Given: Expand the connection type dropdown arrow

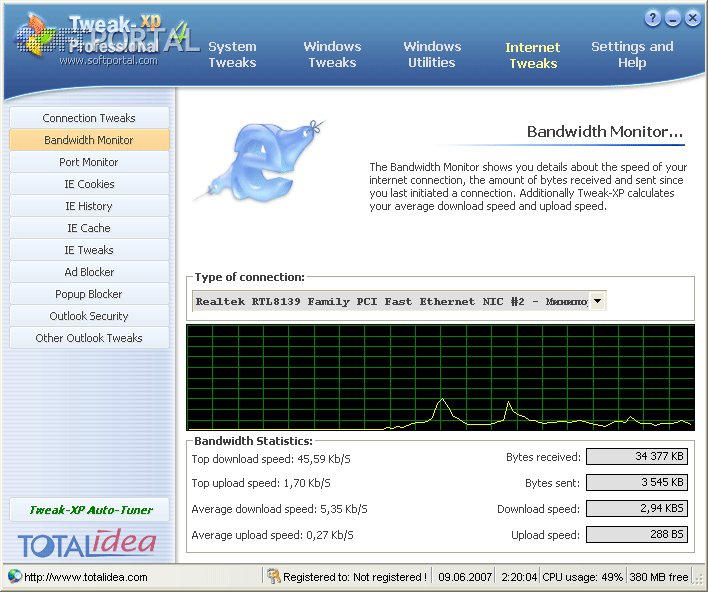Looking at the screenshot, I should point(597,301).
